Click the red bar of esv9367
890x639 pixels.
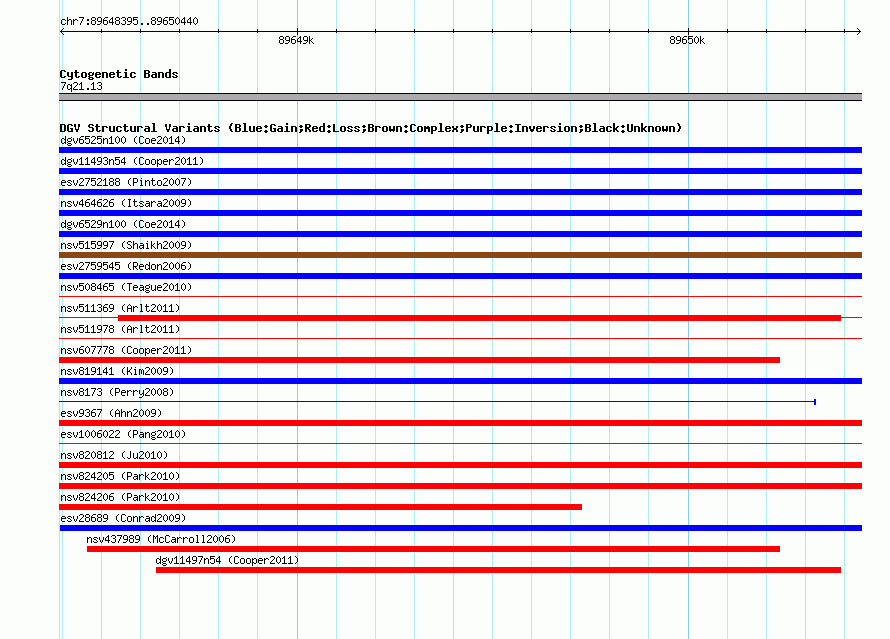coord(460,423)
